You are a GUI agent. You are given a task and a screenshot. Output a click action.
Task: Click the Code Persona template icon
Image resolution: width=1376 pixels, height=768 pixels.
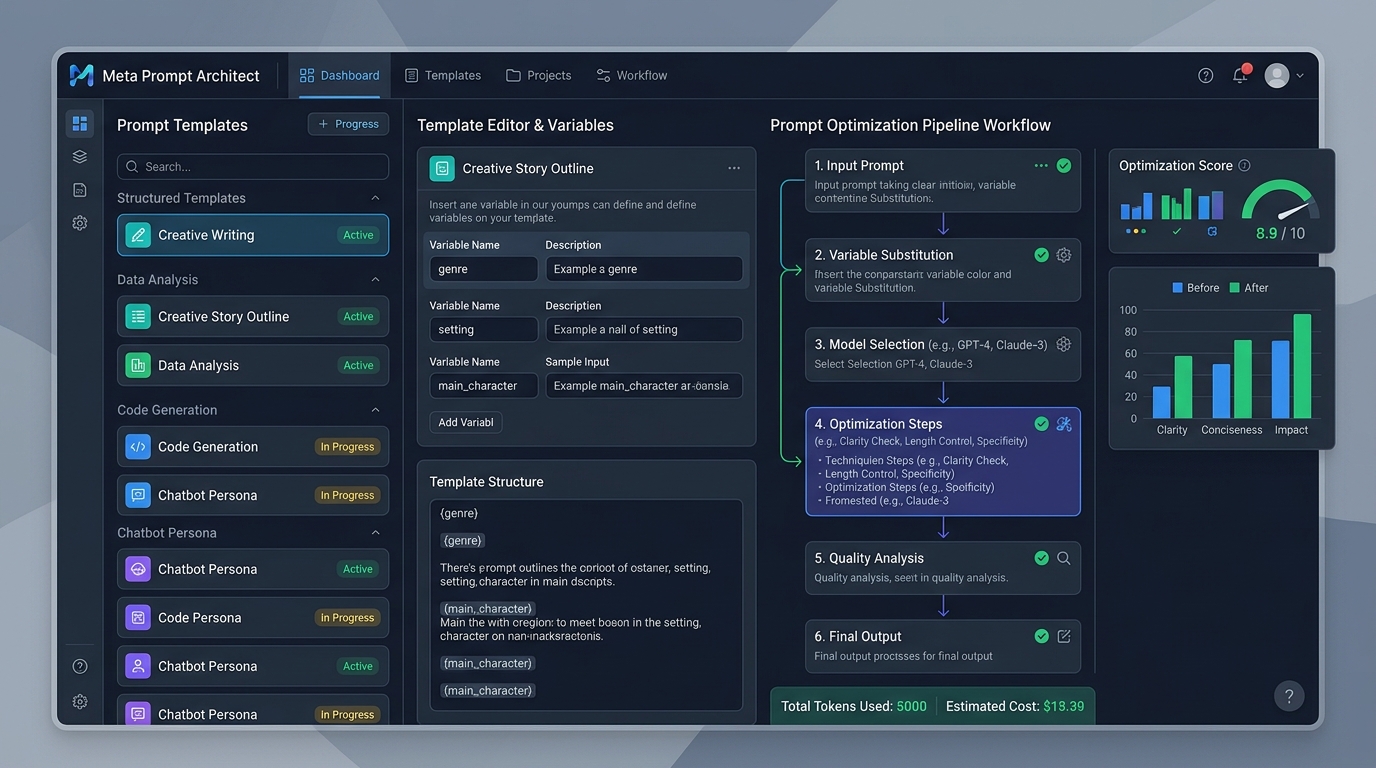138,618
